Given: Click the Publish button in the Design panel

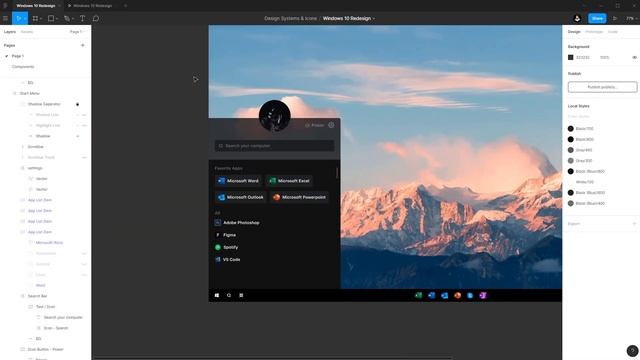Looking at the screenshot, I should tap(602, 87).
